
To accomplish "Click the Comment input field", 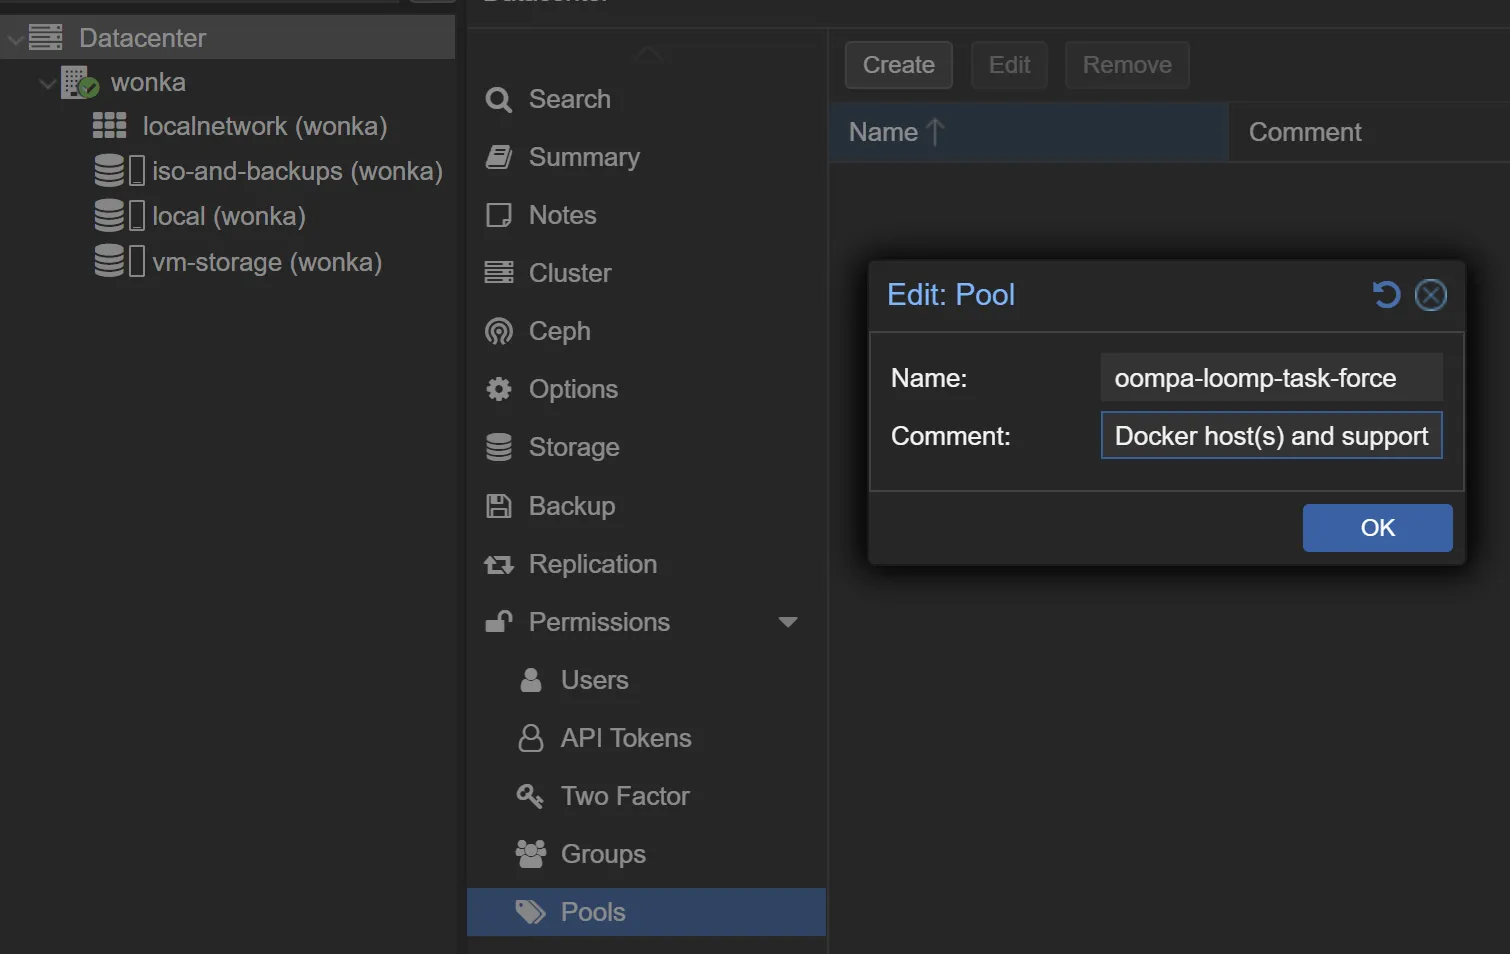I will [x=1271, y=436].
